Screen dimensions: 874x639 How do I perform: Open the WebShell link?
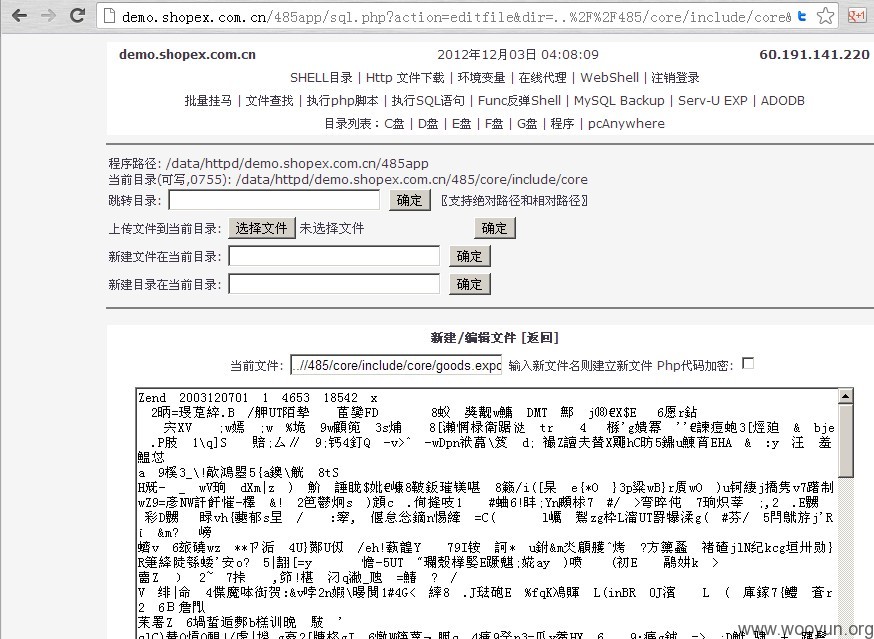(609, 78)
